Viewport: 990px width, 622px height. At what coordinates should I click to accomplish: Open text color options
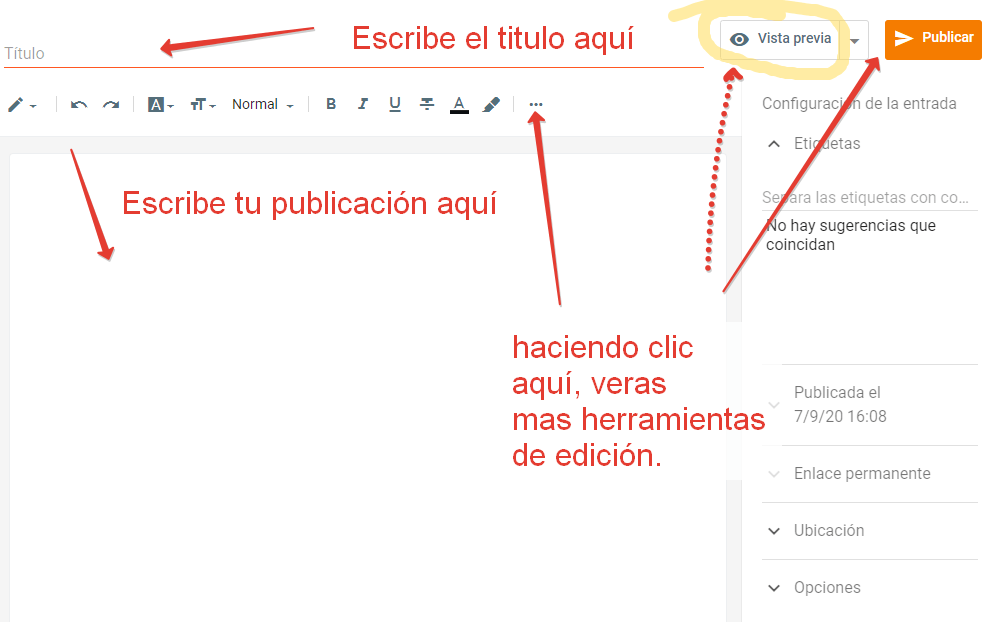pyautogui.click(x=459, y=104)
